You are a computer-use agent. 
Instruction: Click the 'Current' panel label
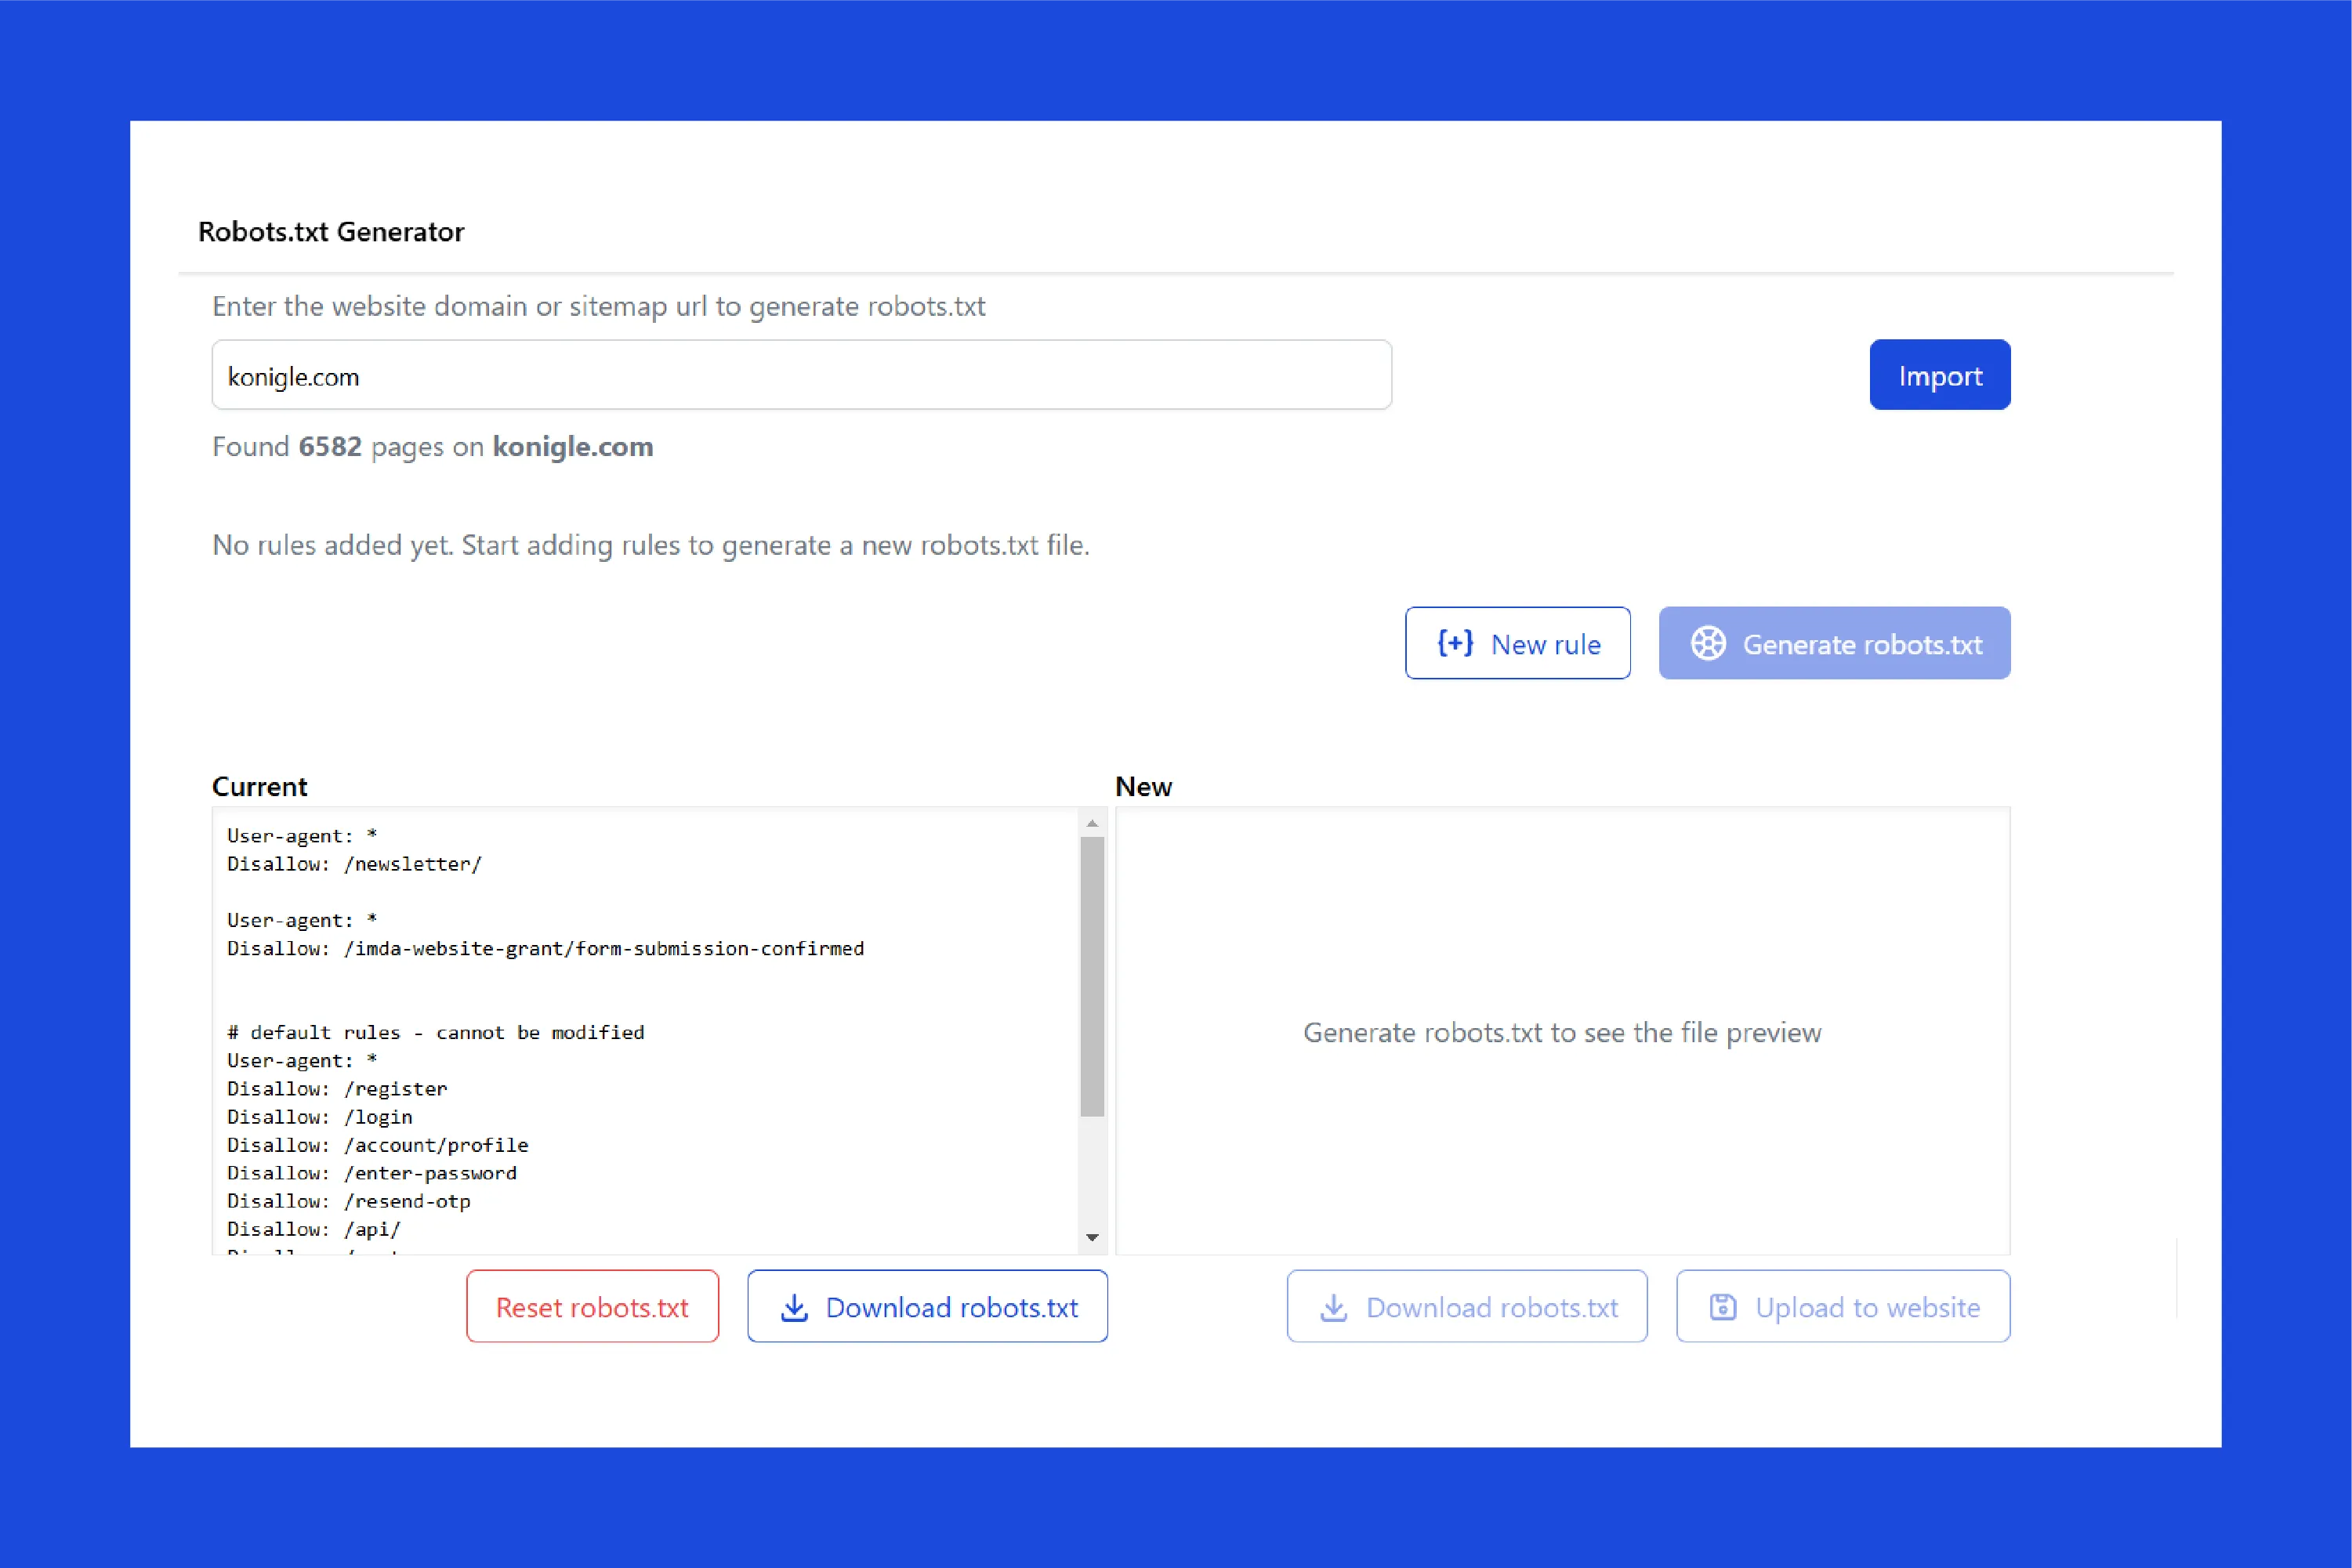tap(259, 786)
